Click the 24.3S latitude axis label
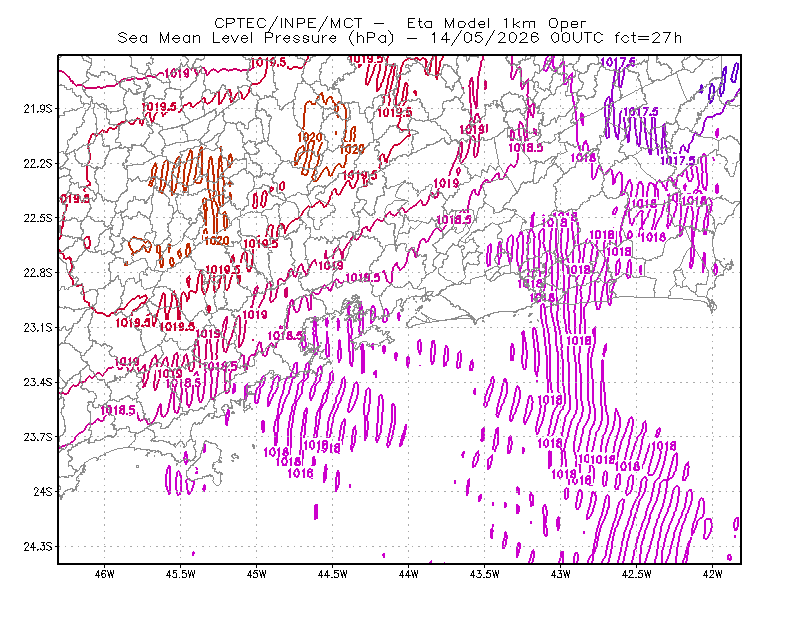 coord(38,547)
